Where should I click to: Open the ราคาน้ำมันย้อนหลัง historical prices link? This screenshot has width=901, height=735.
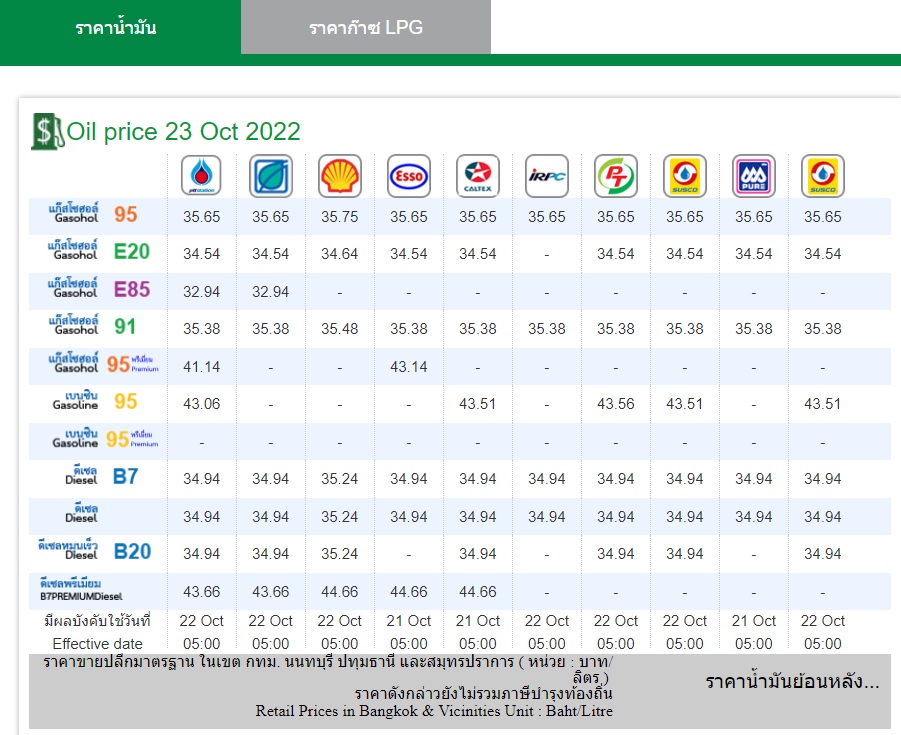[x=792, y=682]
